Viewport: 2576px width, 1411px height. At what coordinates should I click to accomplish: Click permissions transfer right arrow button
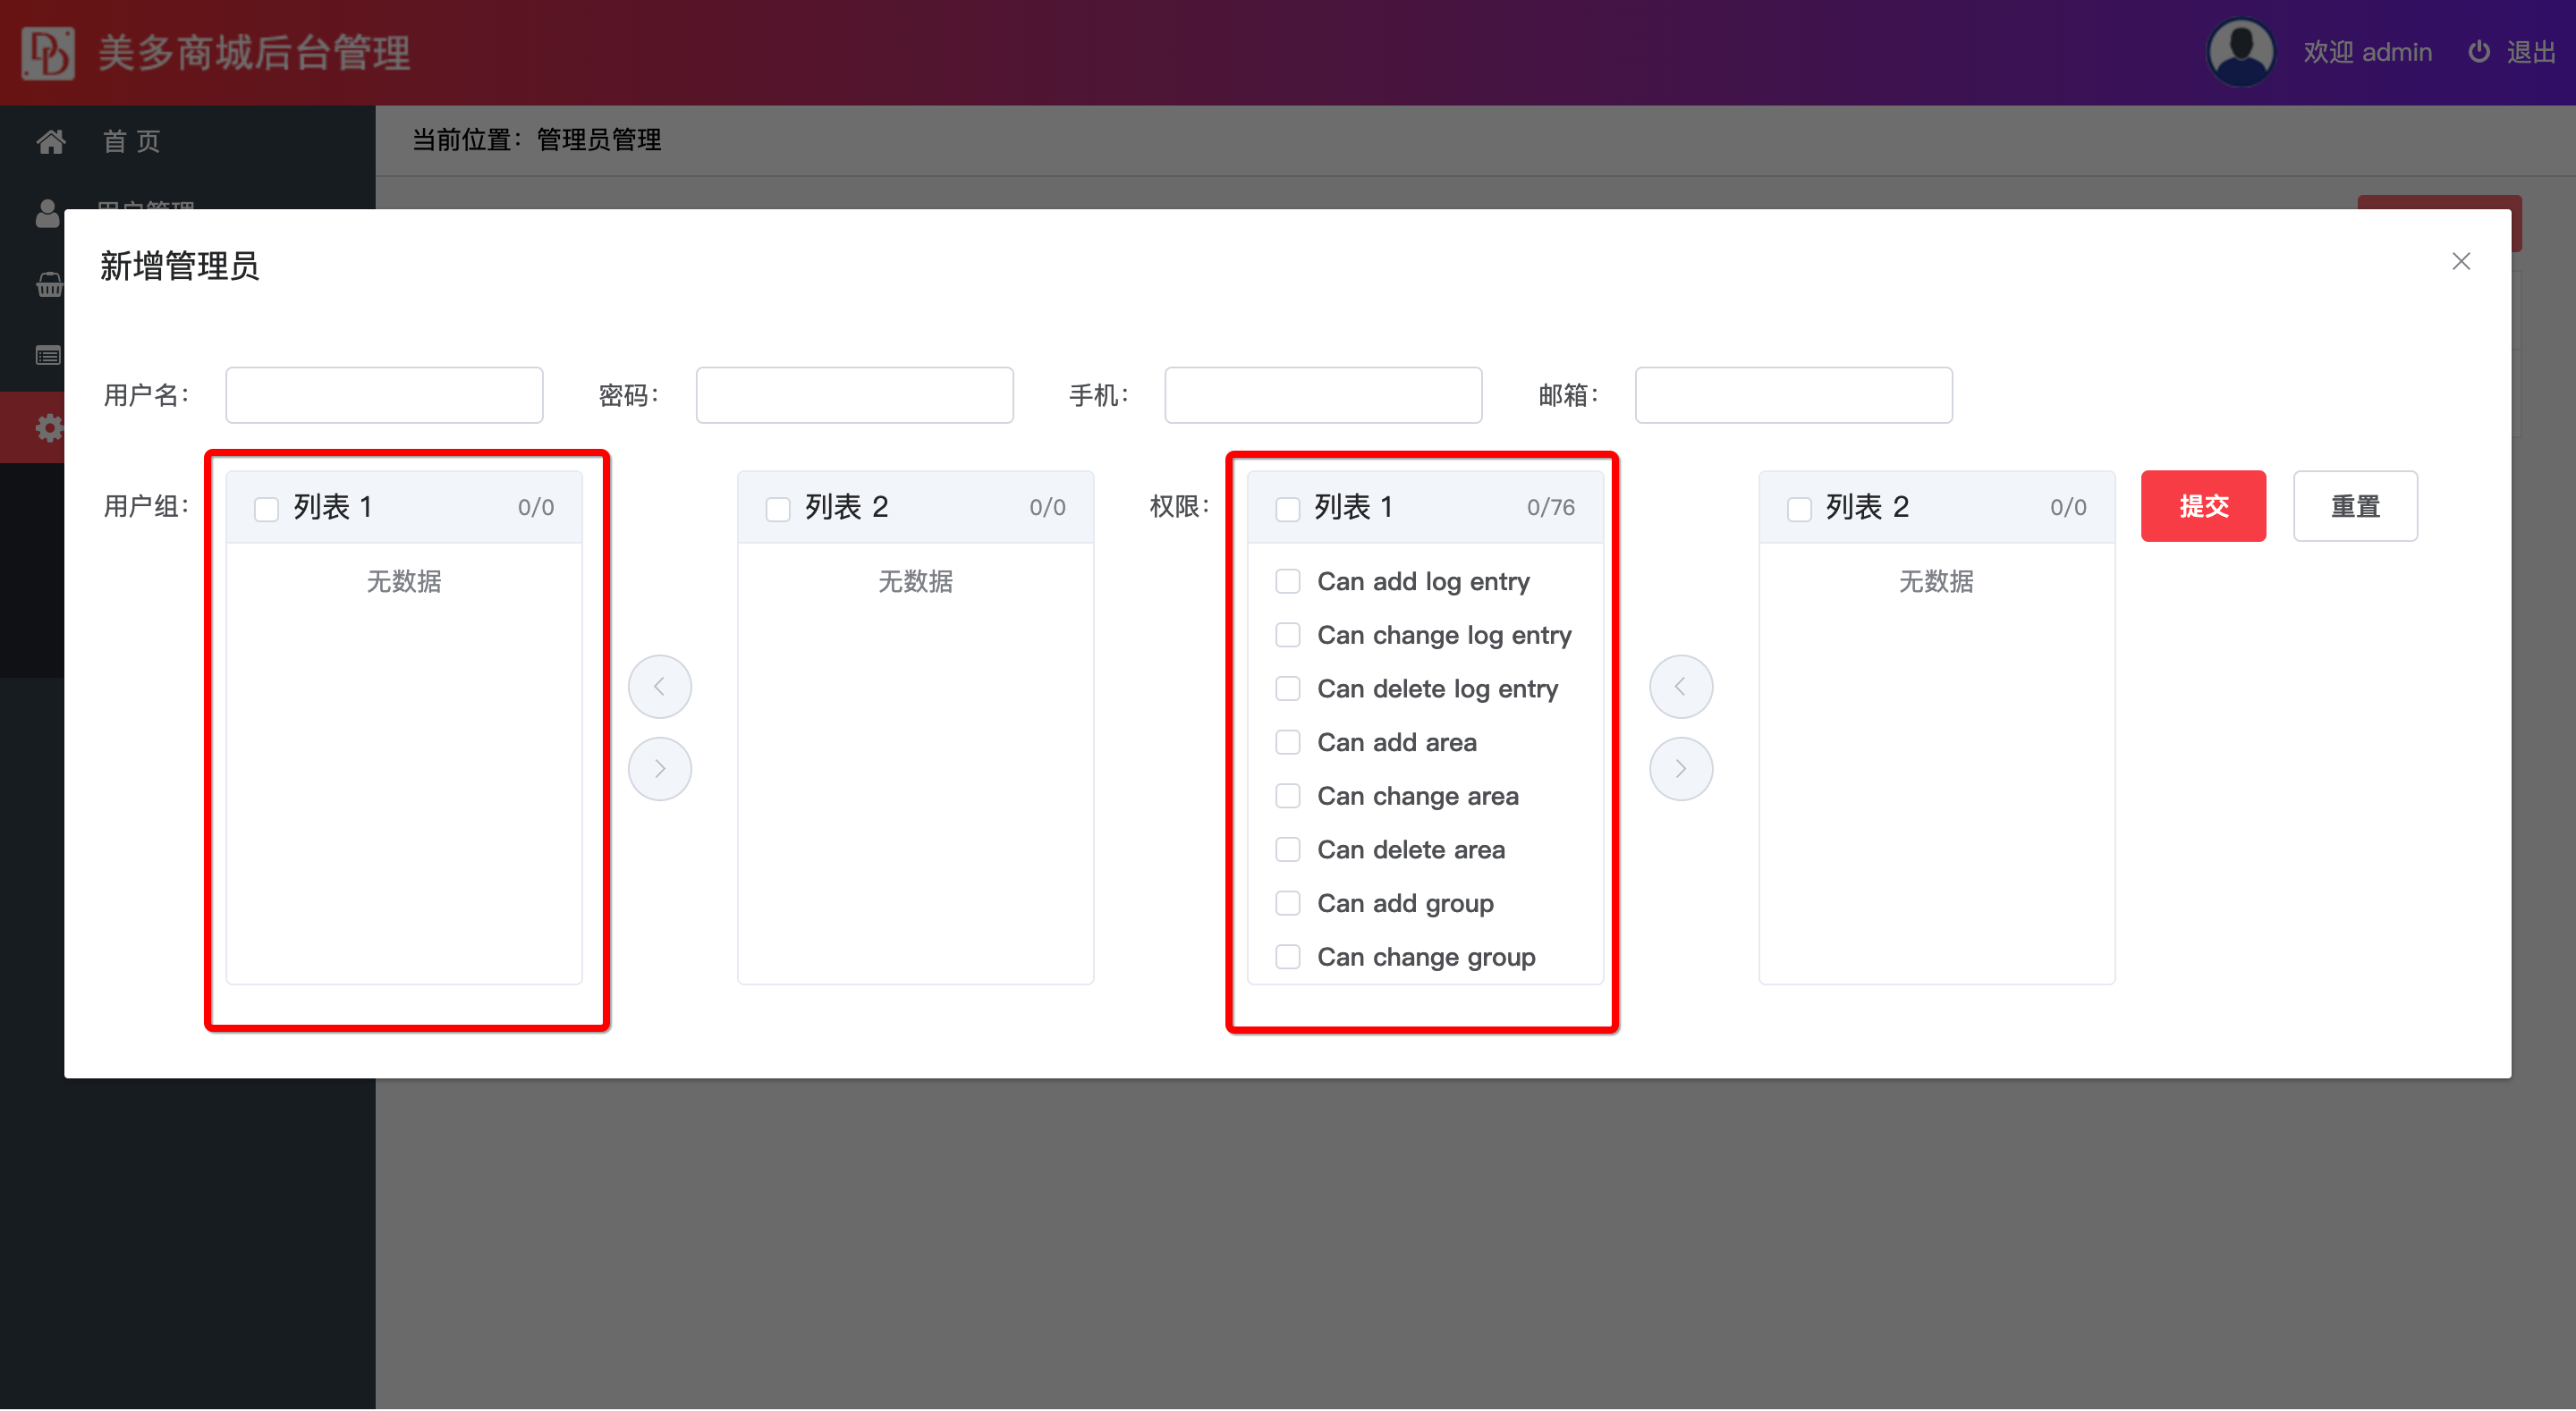click(1680, 768)
